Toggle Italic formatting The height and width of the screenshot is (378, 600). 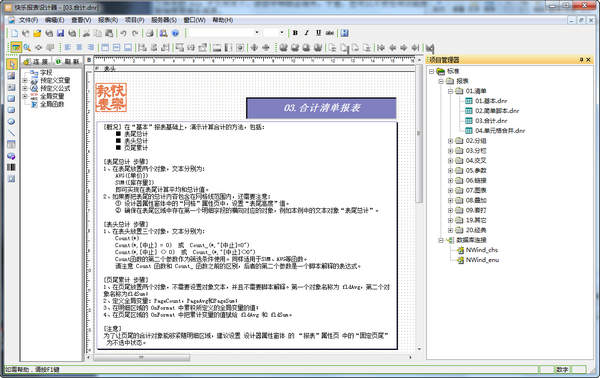(x=307, y=33)
